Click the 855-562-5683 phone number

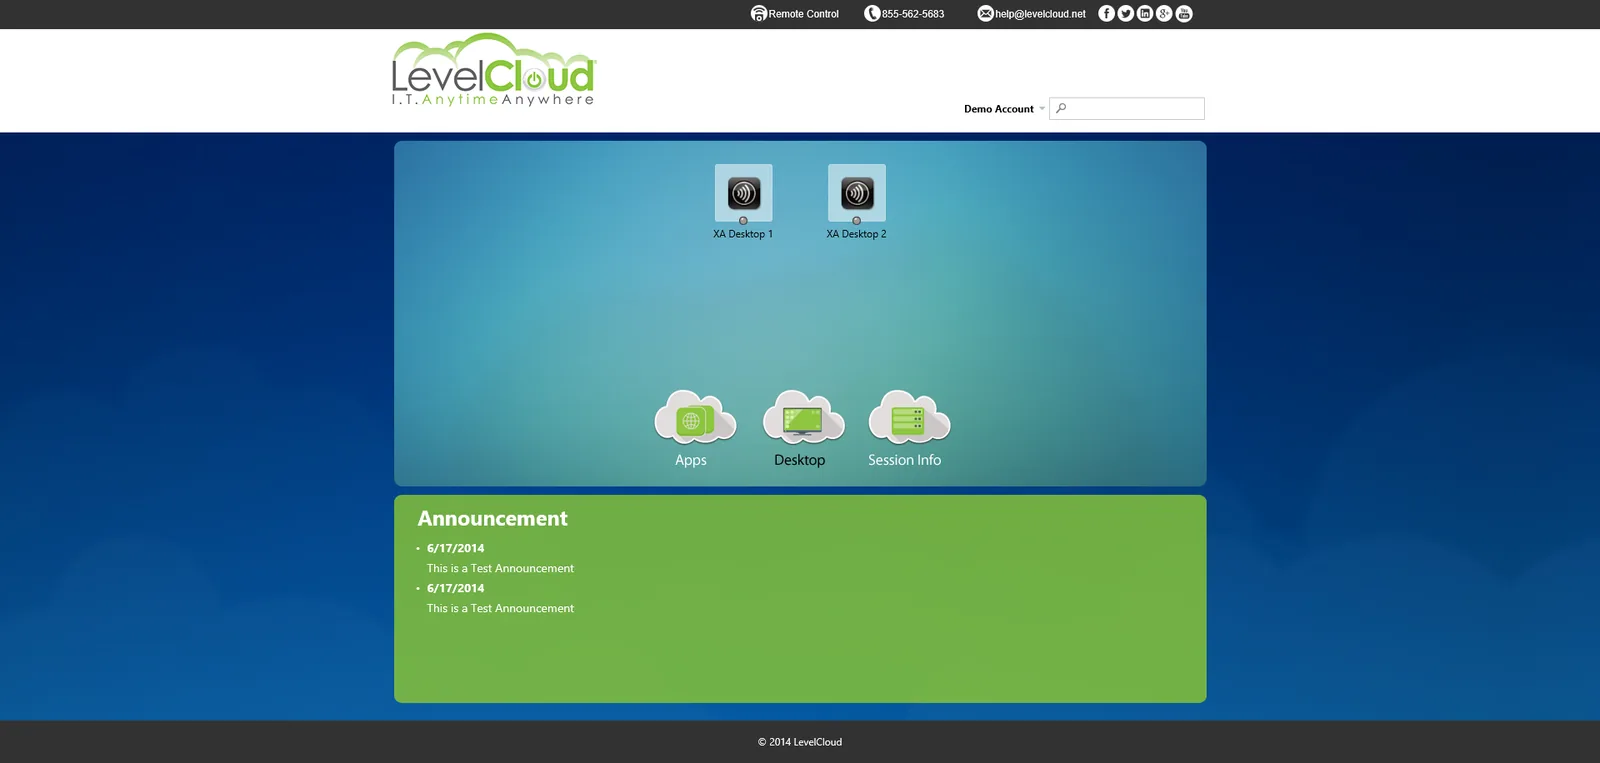pyautogui.click(x=913, y=14)
